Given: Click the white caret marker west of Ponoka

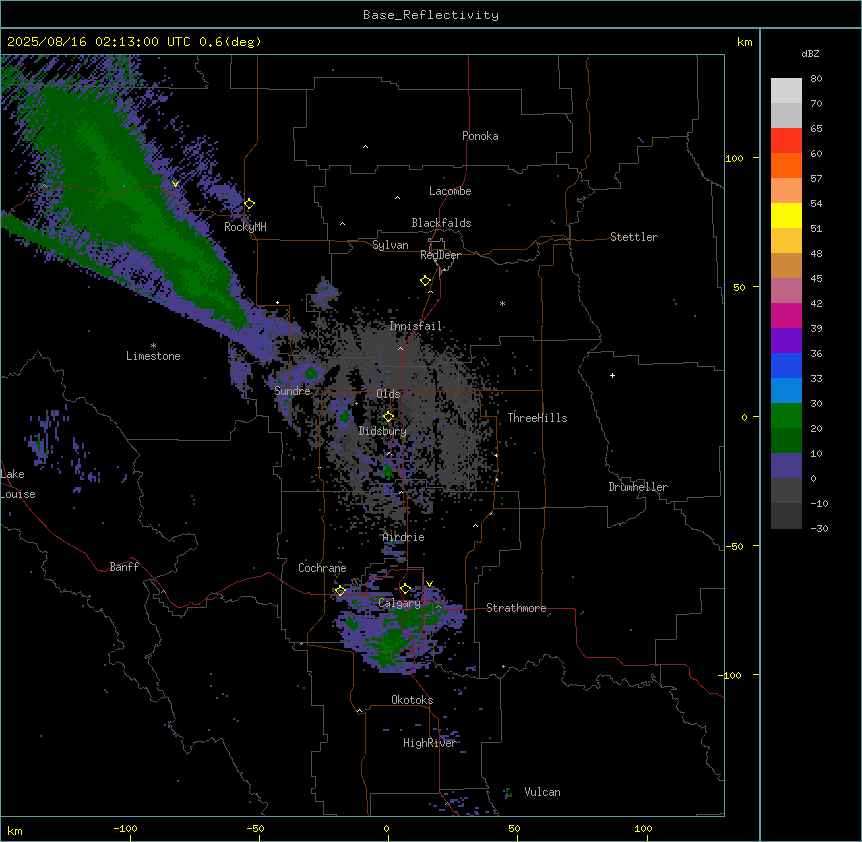Looking at the screenshot, I should click(365, 147).
